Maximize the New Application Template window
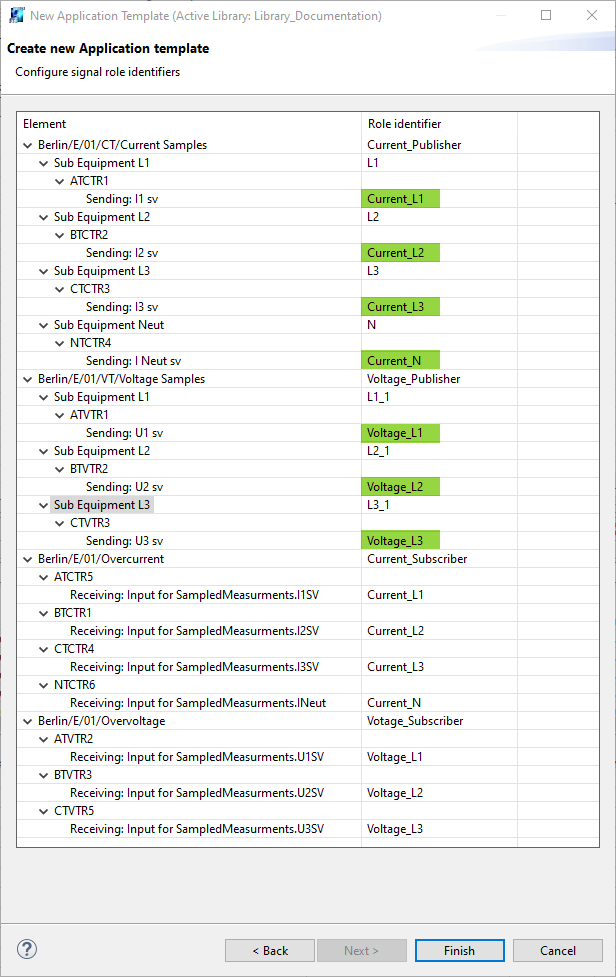Image resolution: width=616 pixels, height=977 pixels. click(546, 16)
